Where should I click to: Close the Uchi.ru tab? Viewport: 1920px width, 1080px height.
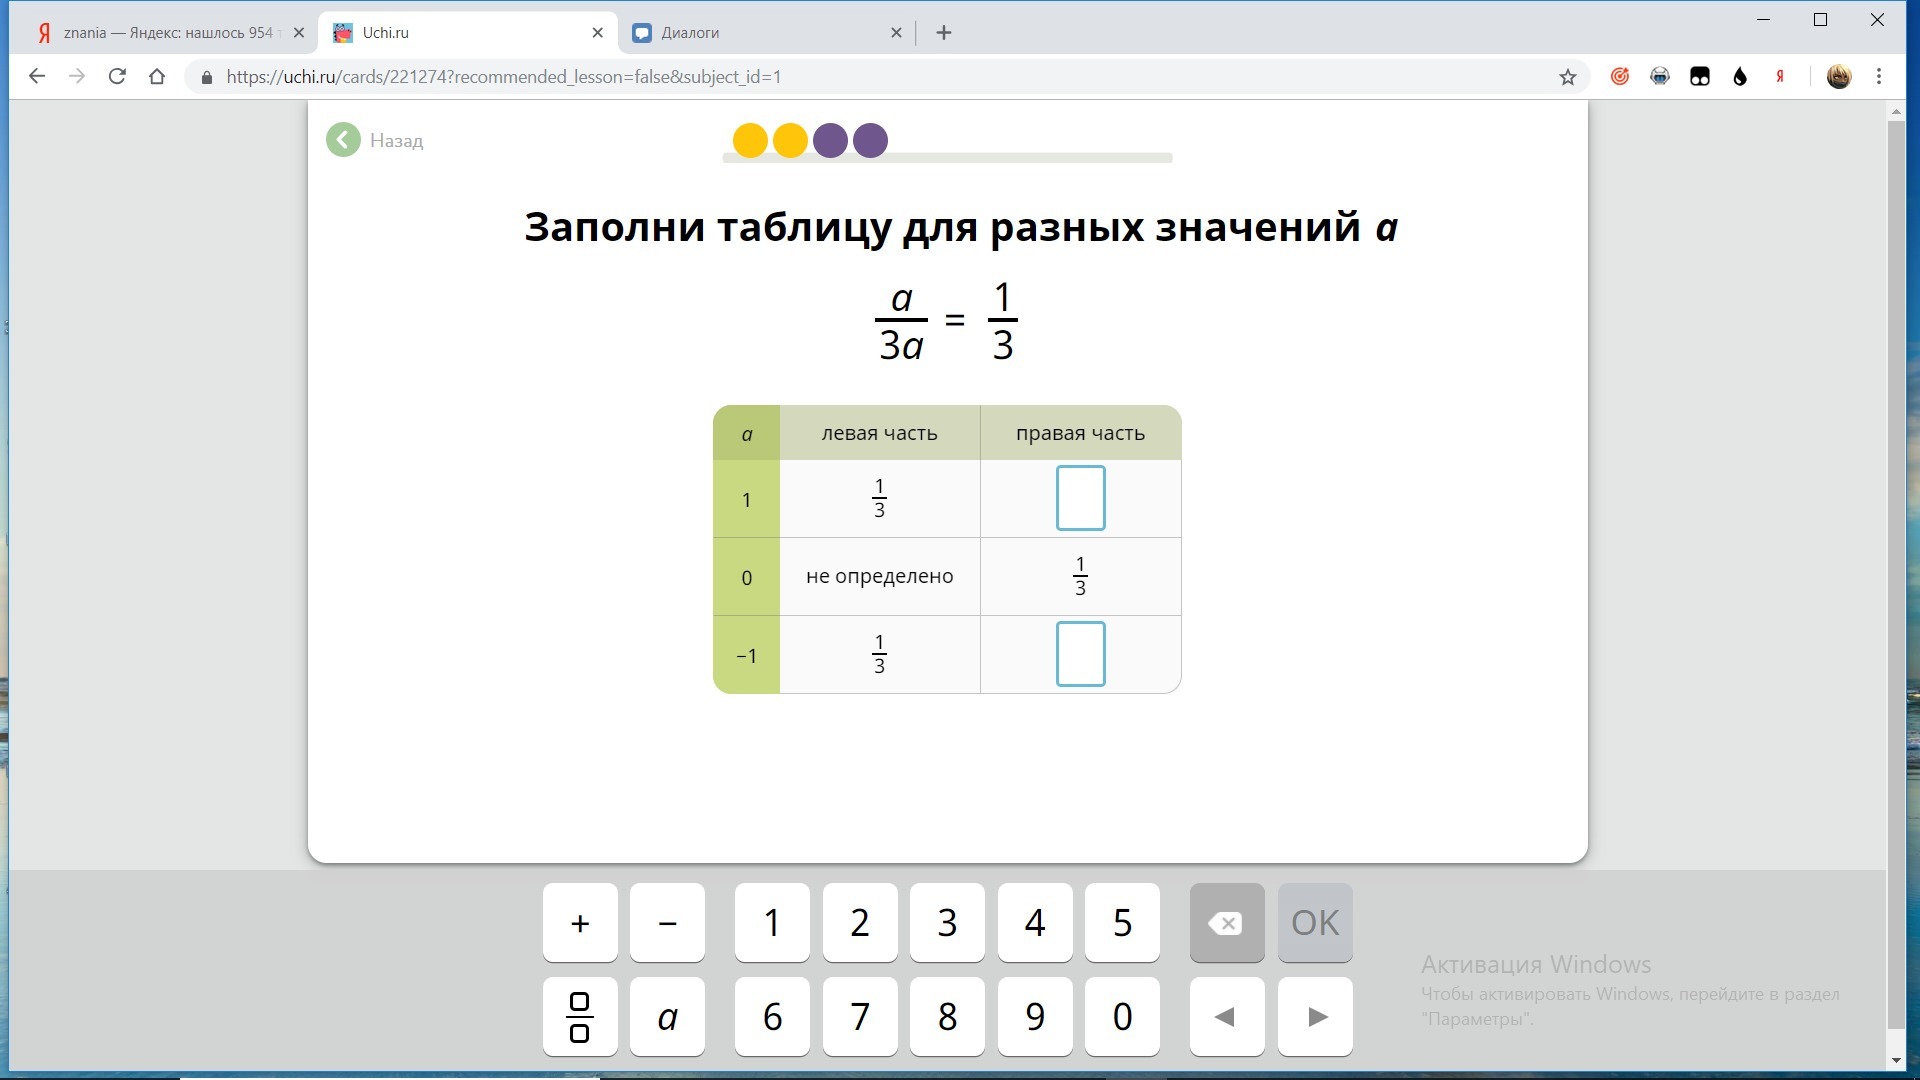point(597,33)
